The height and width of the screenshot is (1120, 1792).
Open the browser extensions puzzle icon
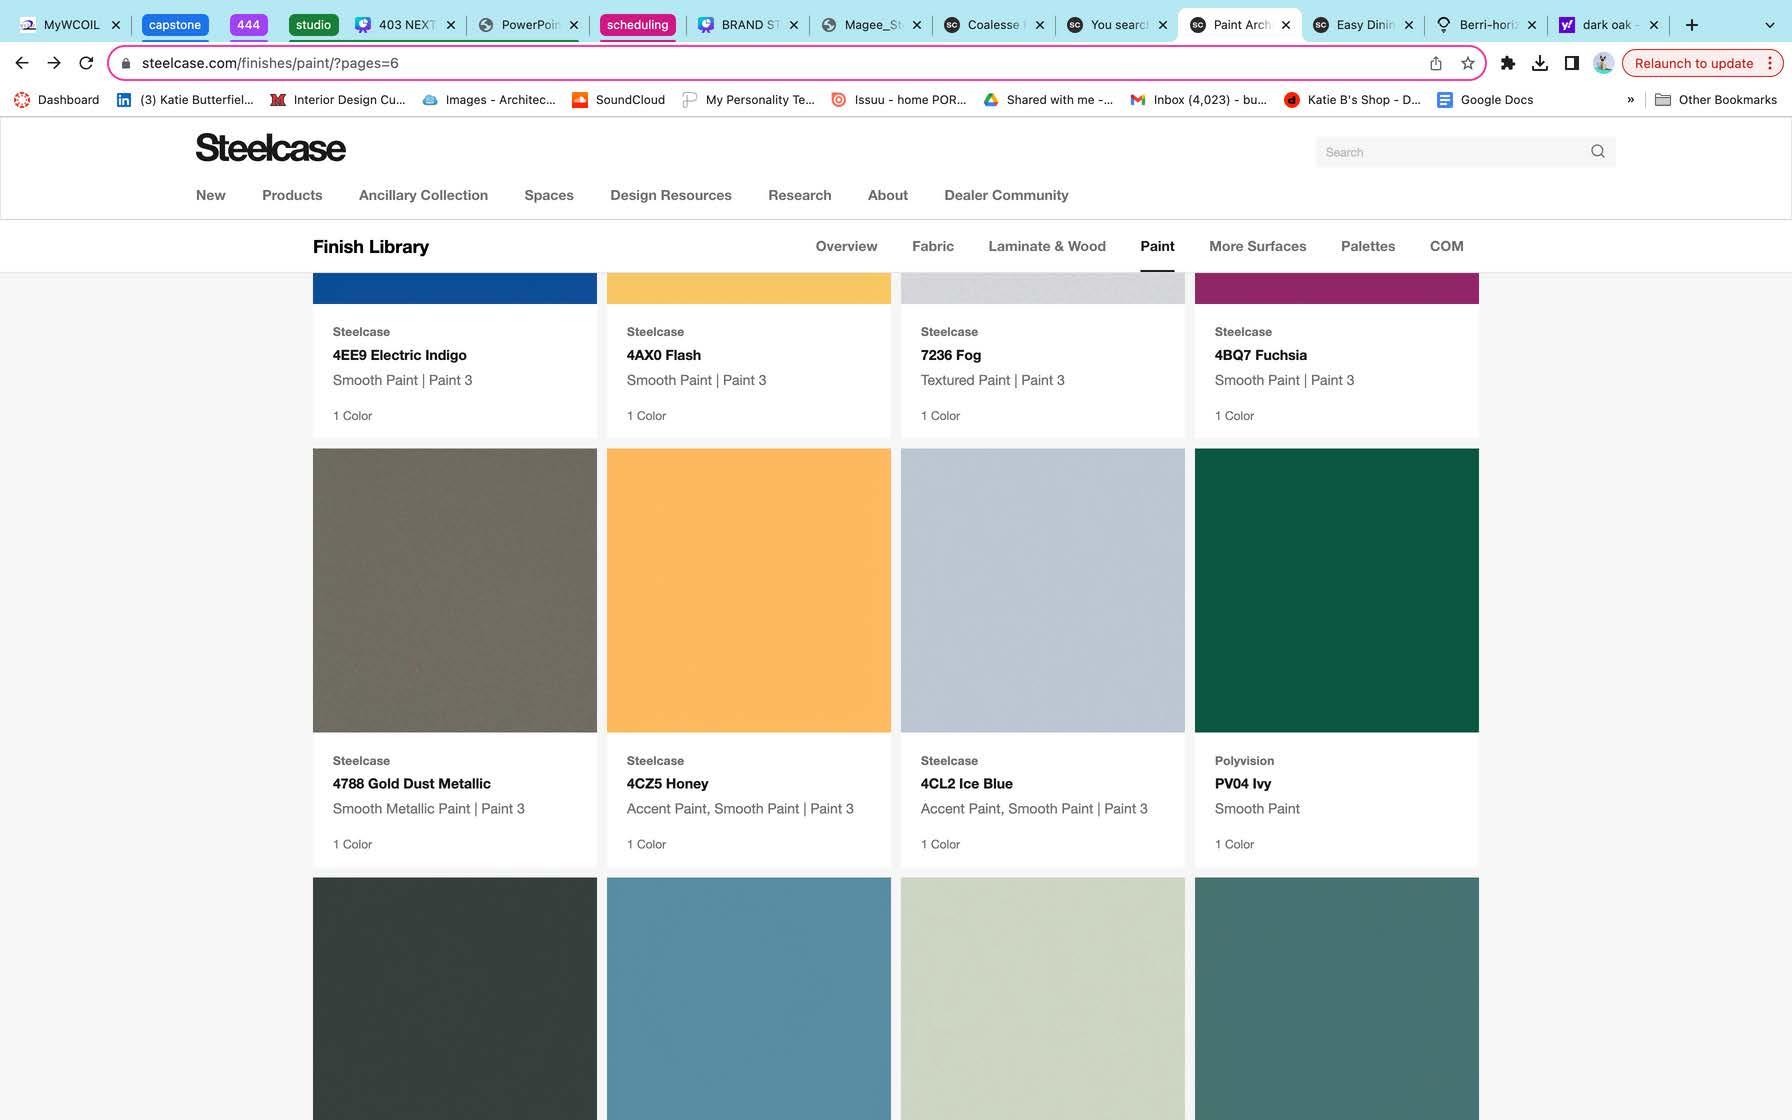1508,63
